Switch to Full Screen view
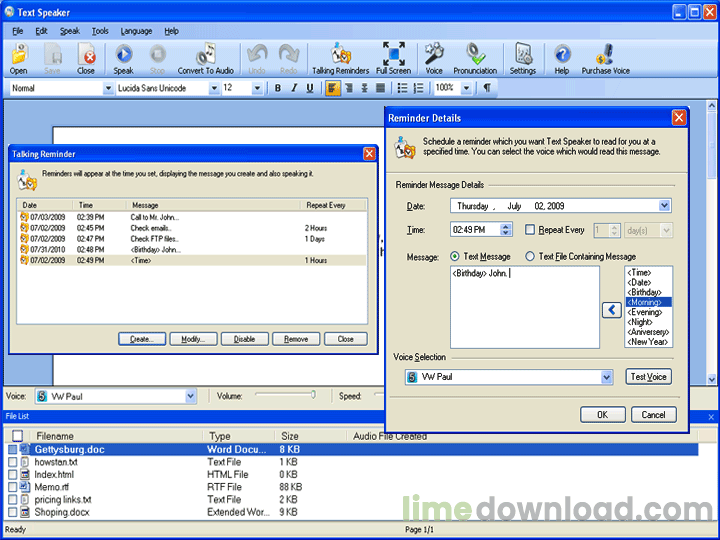 tap(394, 58)
